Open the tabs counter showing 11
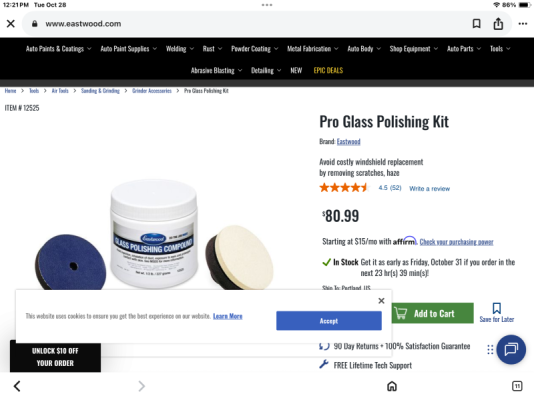534x400 pixels. click(x=517, y=386)
